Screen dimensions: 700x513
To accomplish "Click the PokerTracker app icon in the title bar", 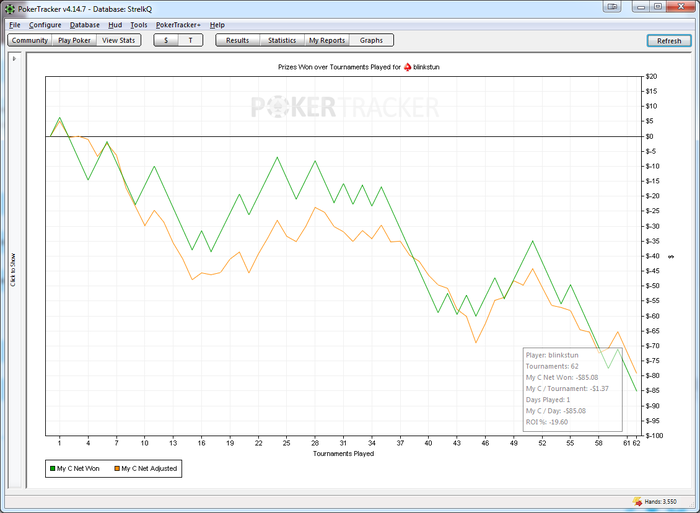I will [x=10, y=8].
